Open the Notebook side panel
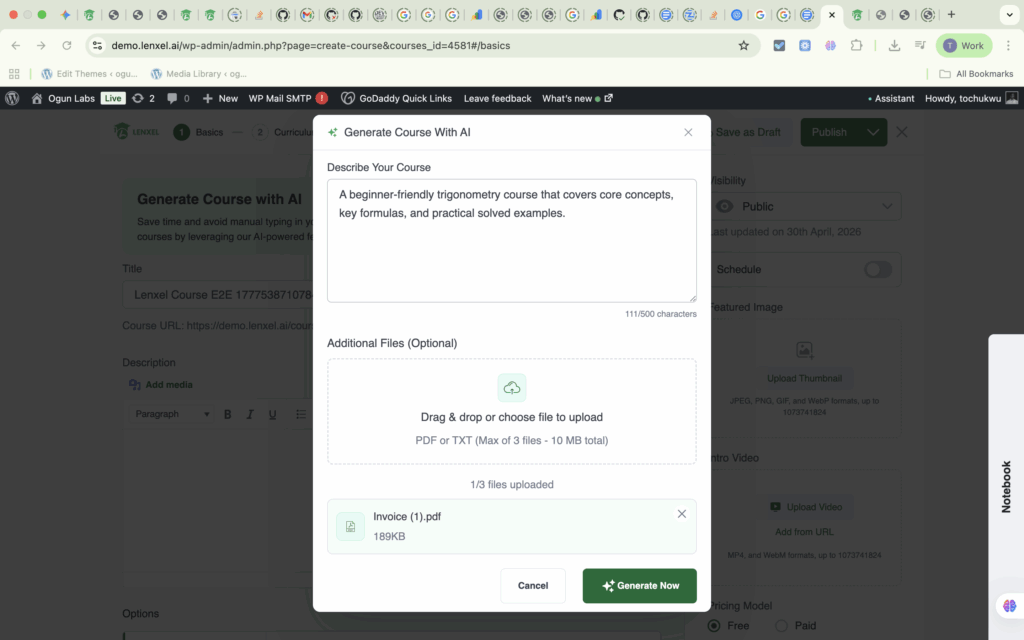This screenshot has width=1024, height=640. click(x=1006, y=487)
